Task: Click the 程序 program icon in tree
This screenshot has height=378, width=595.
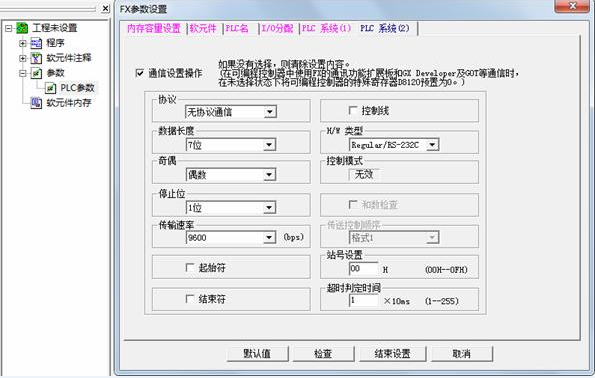Action: [x=36, y=43]
